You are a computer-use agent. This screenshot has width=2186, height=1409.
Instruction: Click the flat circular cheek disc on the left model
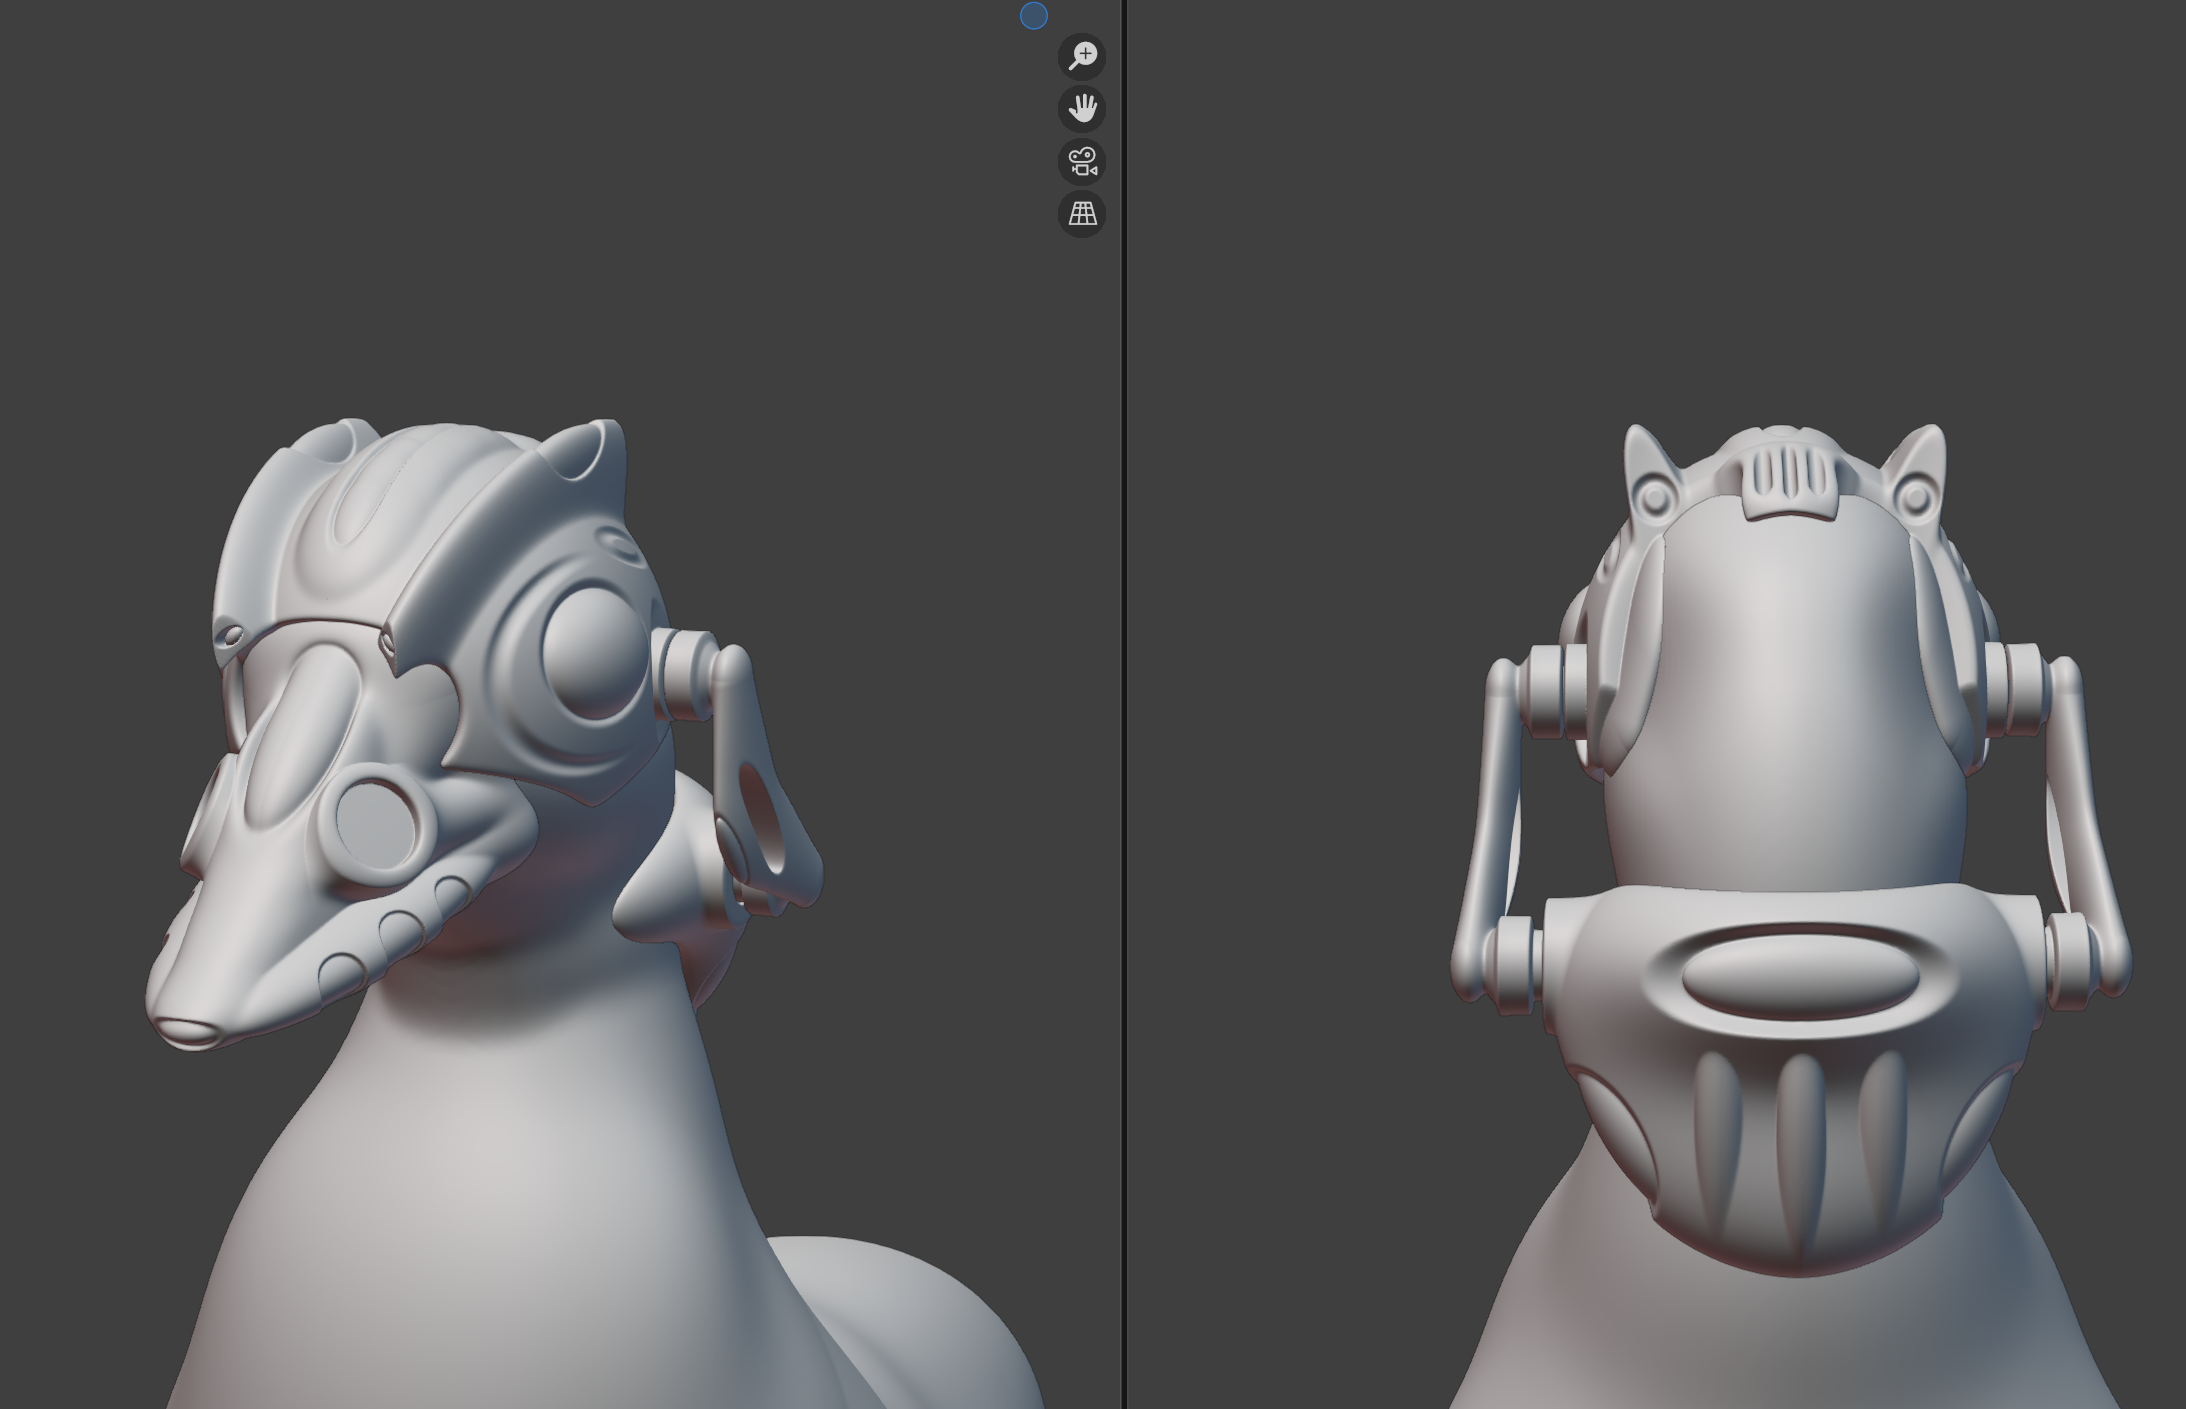(x=376, y=823)
